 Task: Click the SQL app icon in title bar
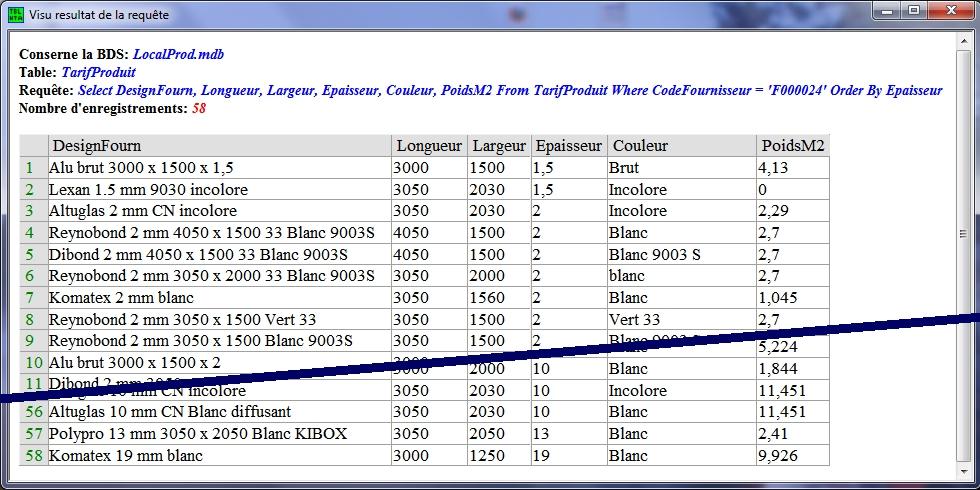tap(15, 15)
